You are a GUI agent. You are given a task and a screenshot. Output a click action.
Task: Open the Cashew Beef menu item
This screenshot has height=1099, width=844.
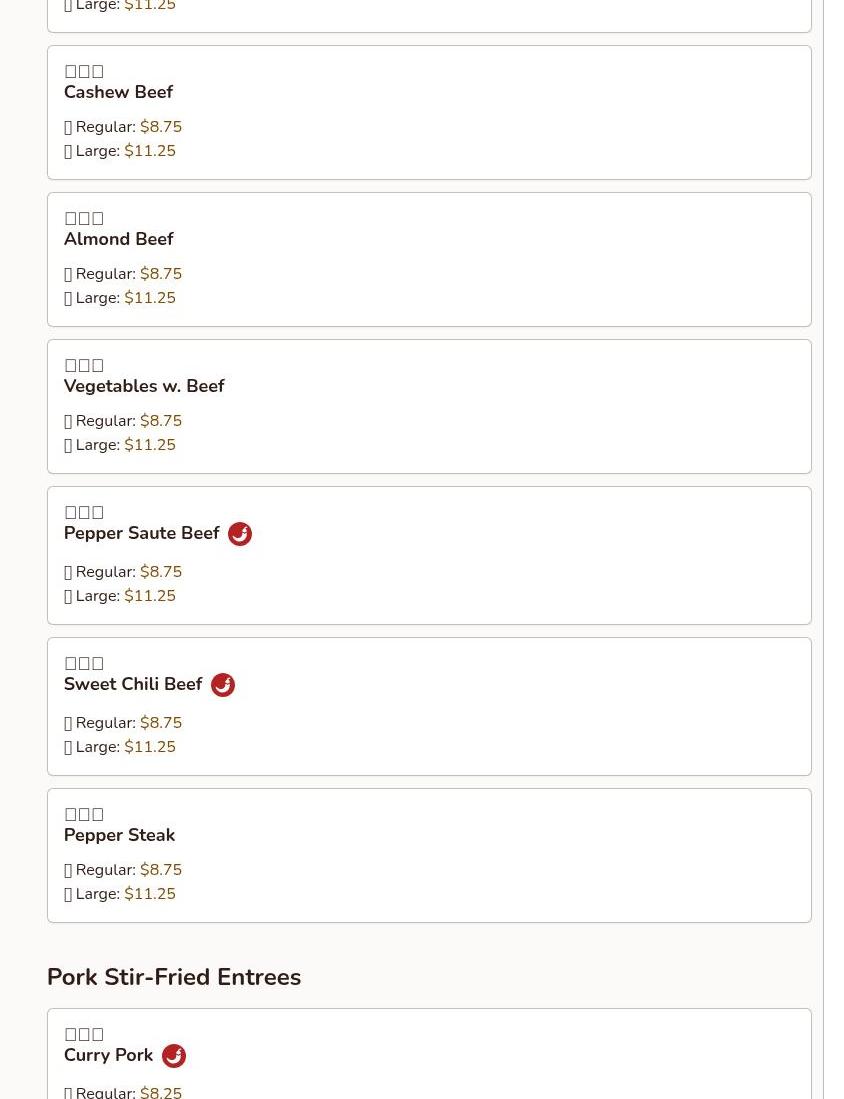(x=118, y=92)
